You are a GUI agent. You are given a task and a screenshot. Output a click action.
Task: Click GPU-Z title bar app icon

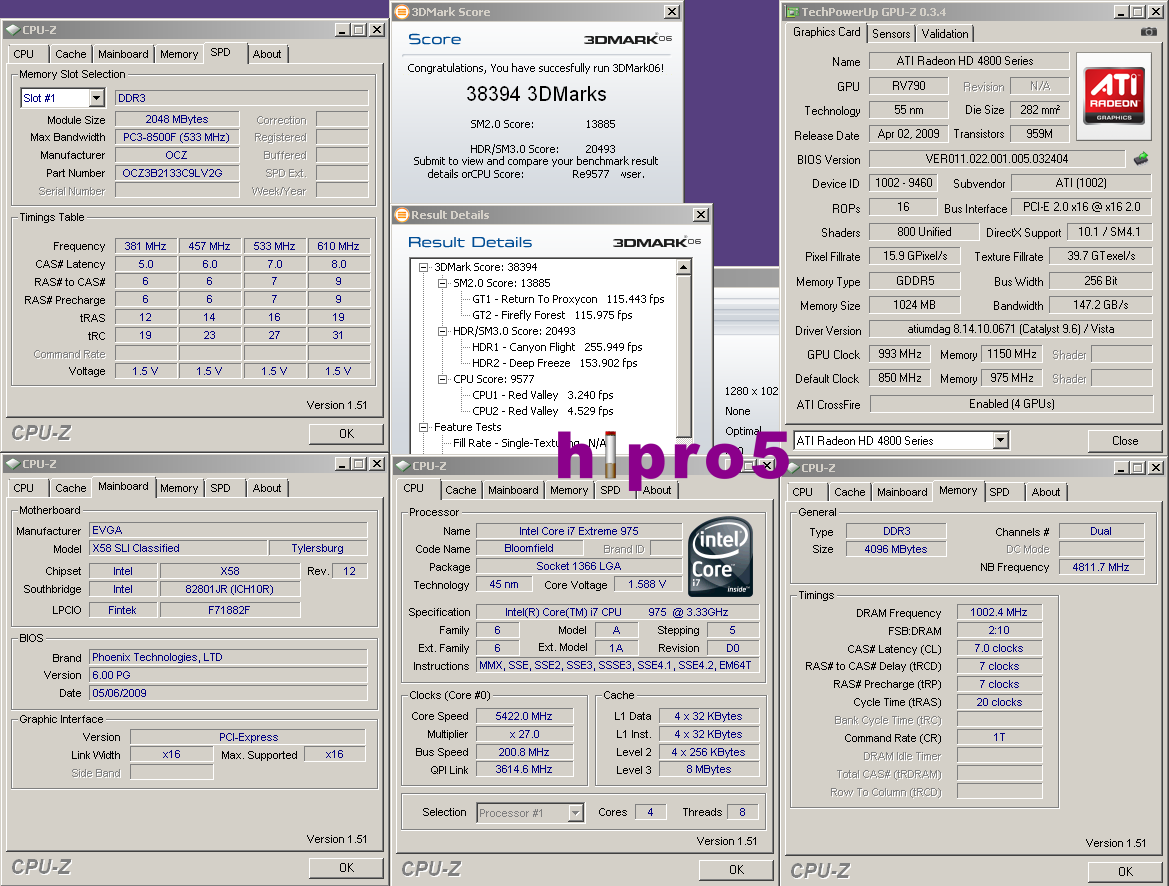(792, 12)
